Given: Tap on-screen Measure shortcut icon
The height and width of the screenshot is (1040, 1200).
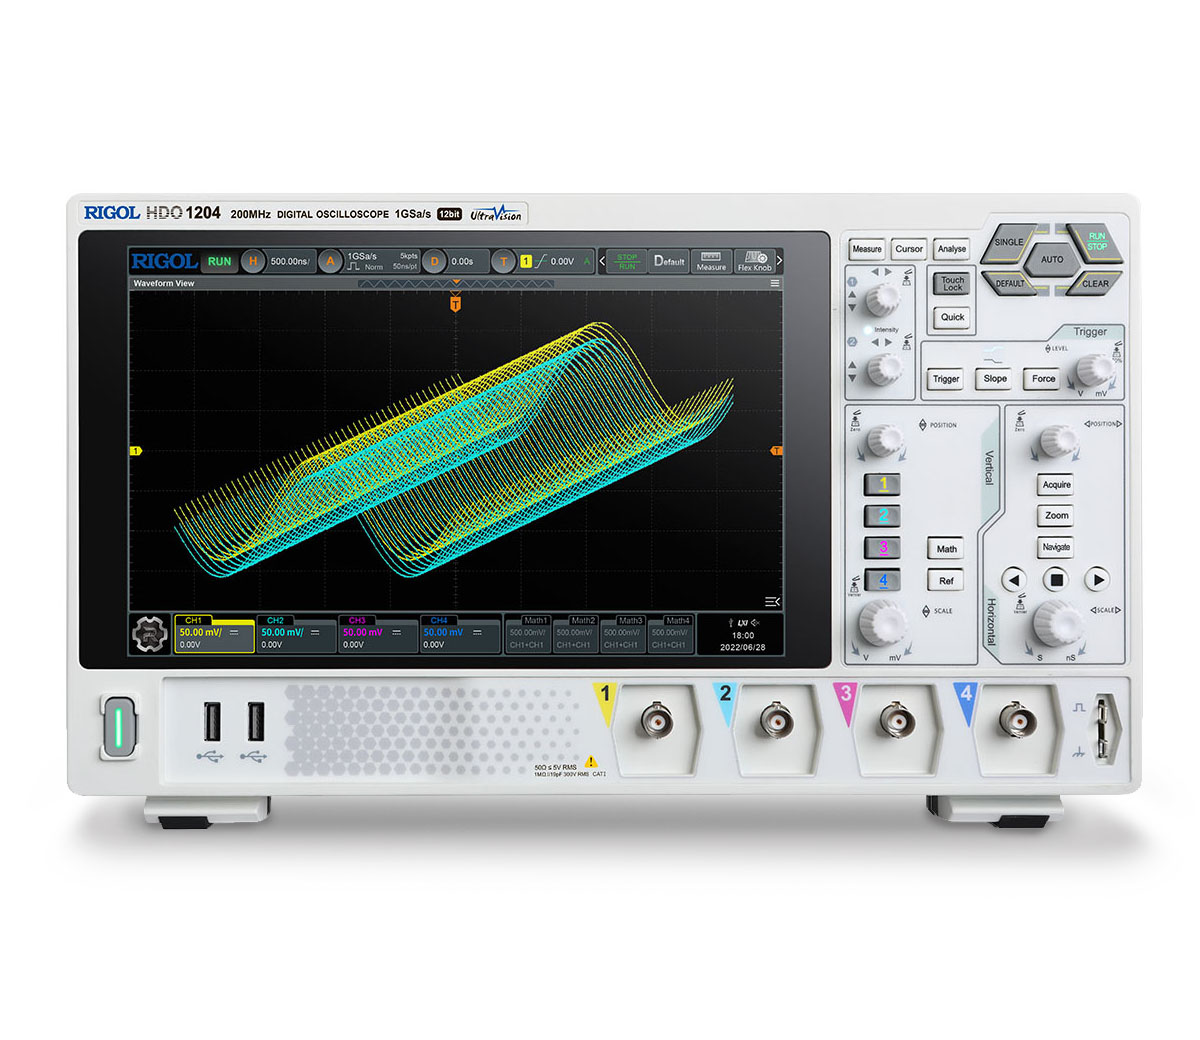Looking at the screenshot, I should click(711, 262).
